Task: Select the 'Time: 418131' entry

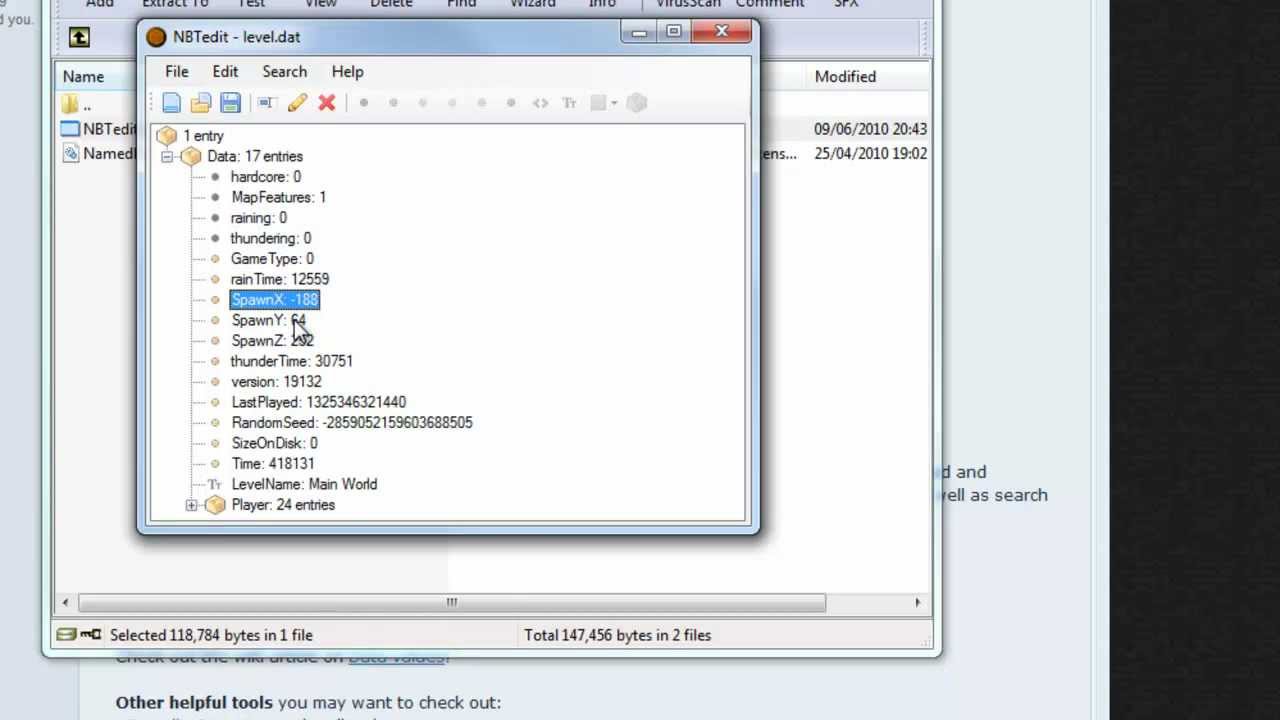Action: point(272,464)
